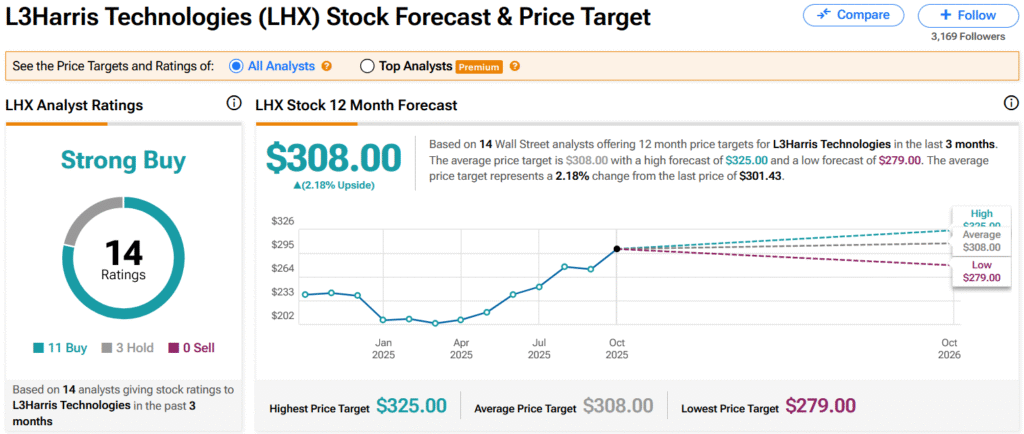Screen dimensions: 1024x434
Task: Click the teal 11 Buy legend swatch
Action: click(x=39, y=348)
